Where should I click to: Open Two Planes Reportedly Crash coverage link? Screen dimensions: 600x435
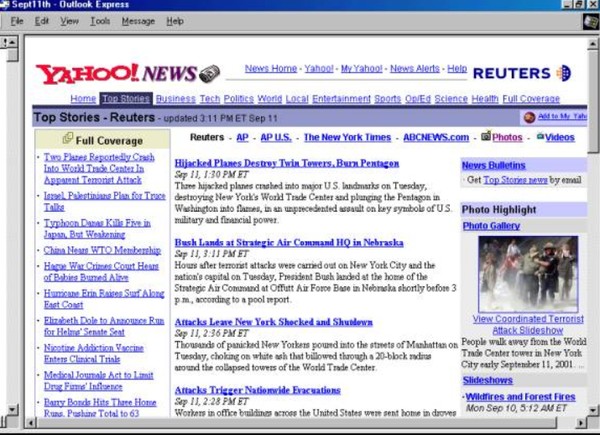99,169
